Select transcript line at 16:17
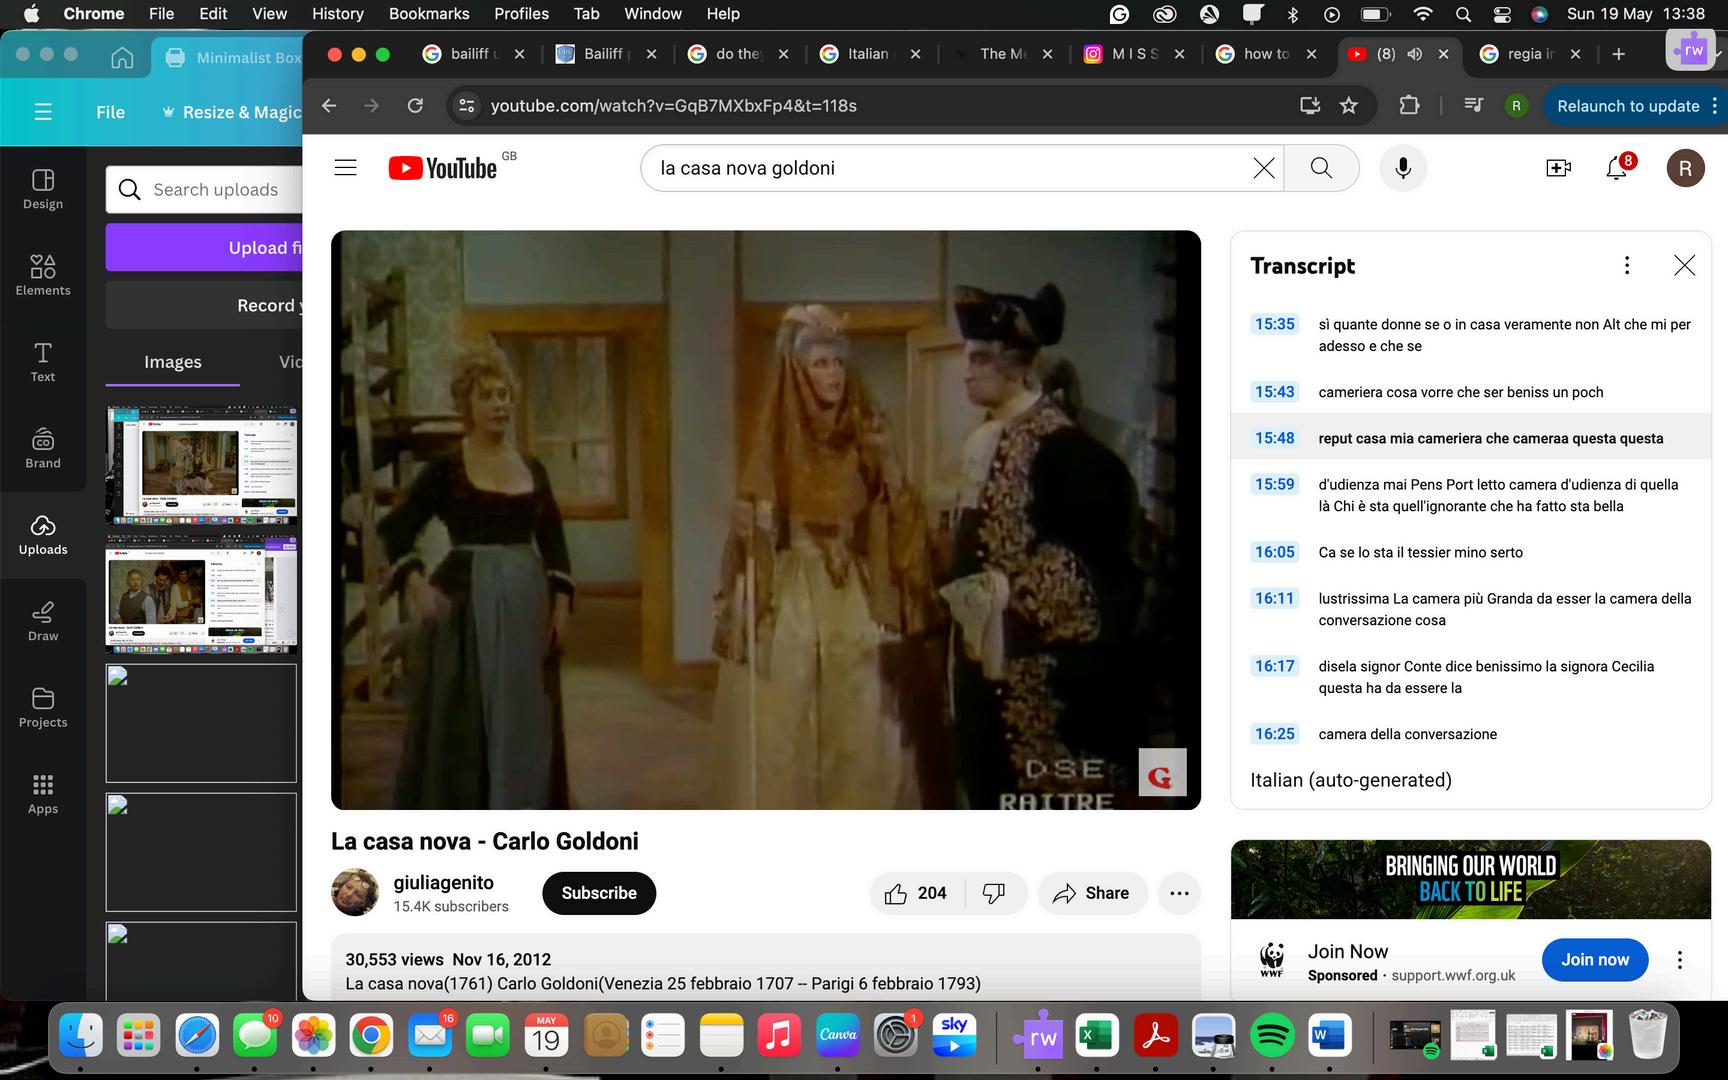 1471,677
